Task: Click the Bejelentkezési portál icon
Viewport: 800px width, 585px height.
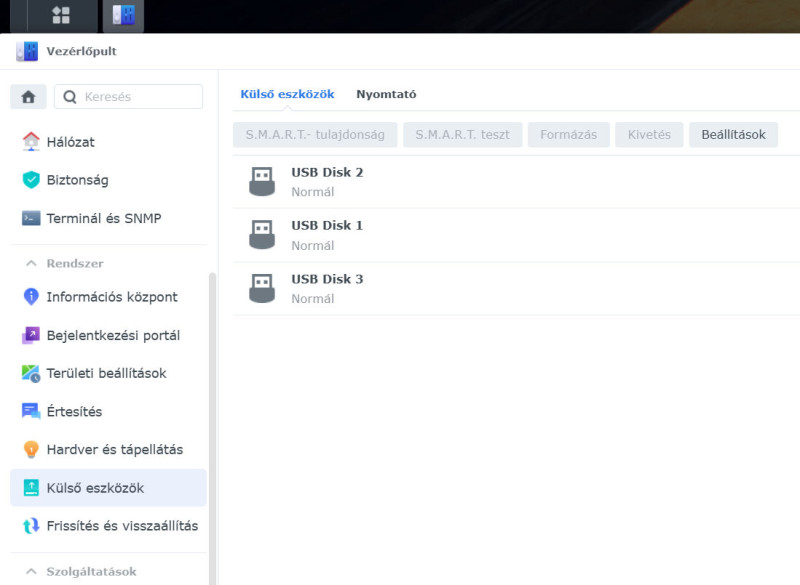Action: point(31,335)
